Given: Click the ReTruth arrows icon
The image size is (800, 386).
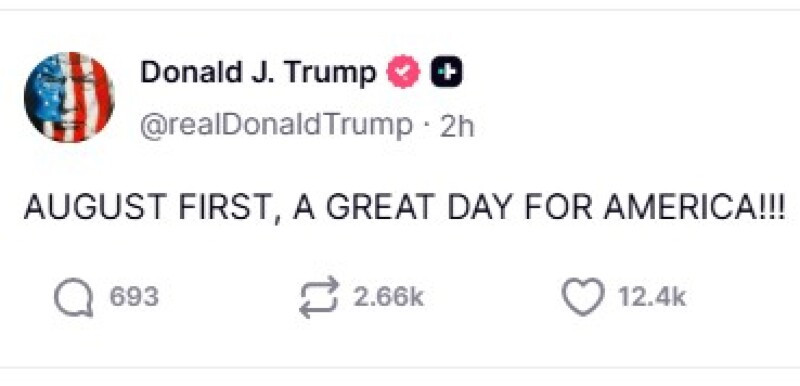Looking at the screenshot, I should tap(319, 297).
